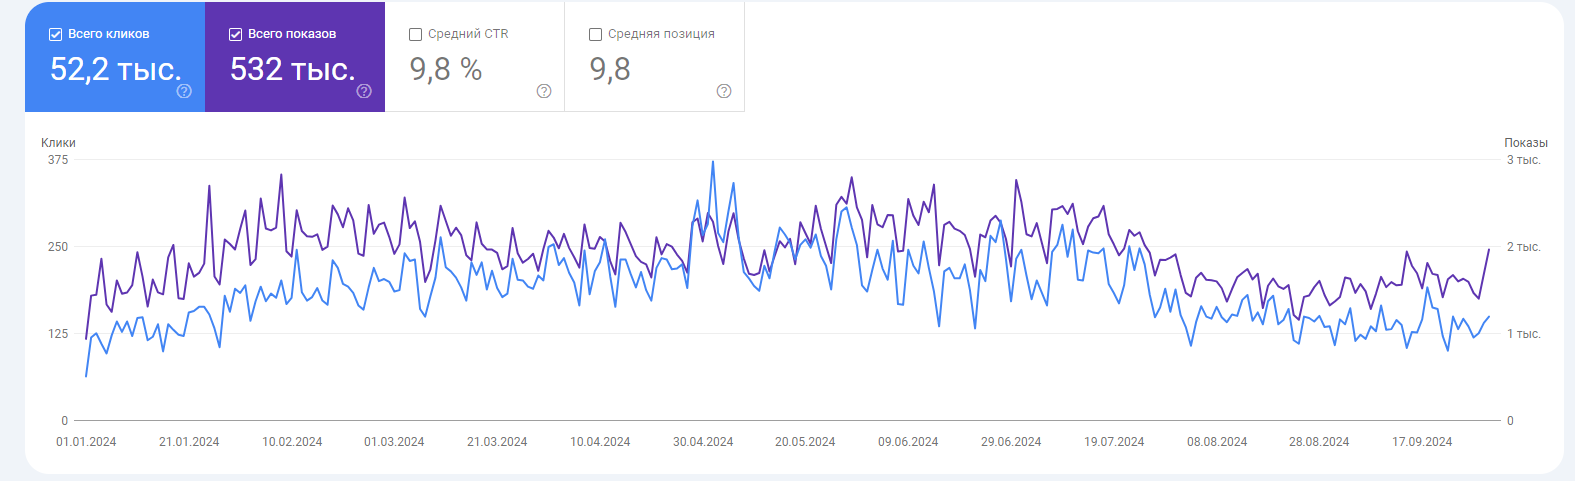This screenshot has width=1575, height=481.
Task: Click the 10.02.2024 date label
Action: [292, 442]
